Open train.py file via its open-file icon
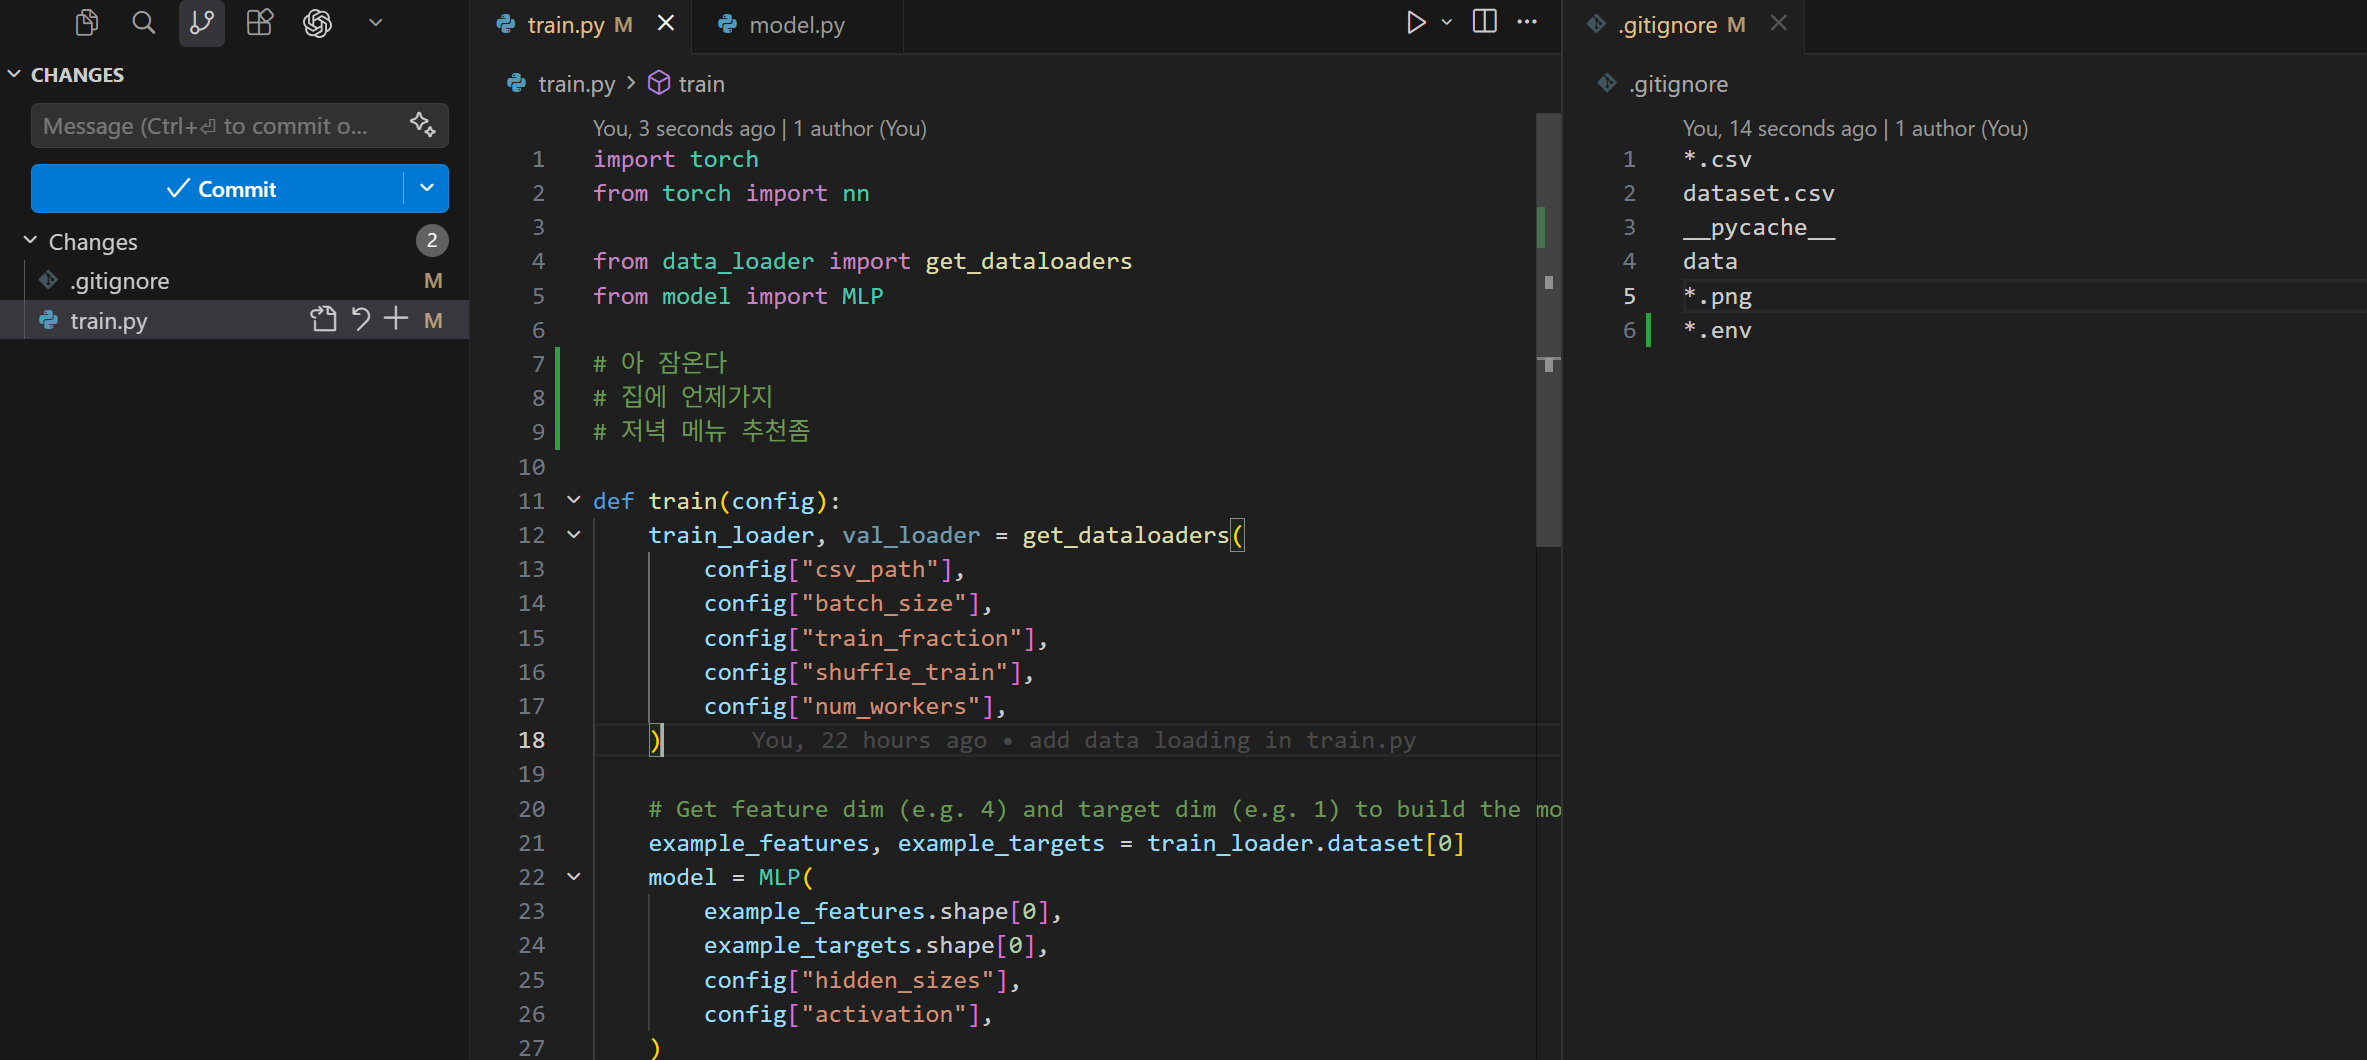Screen dimensions: 2367x1060 [322, 319]
